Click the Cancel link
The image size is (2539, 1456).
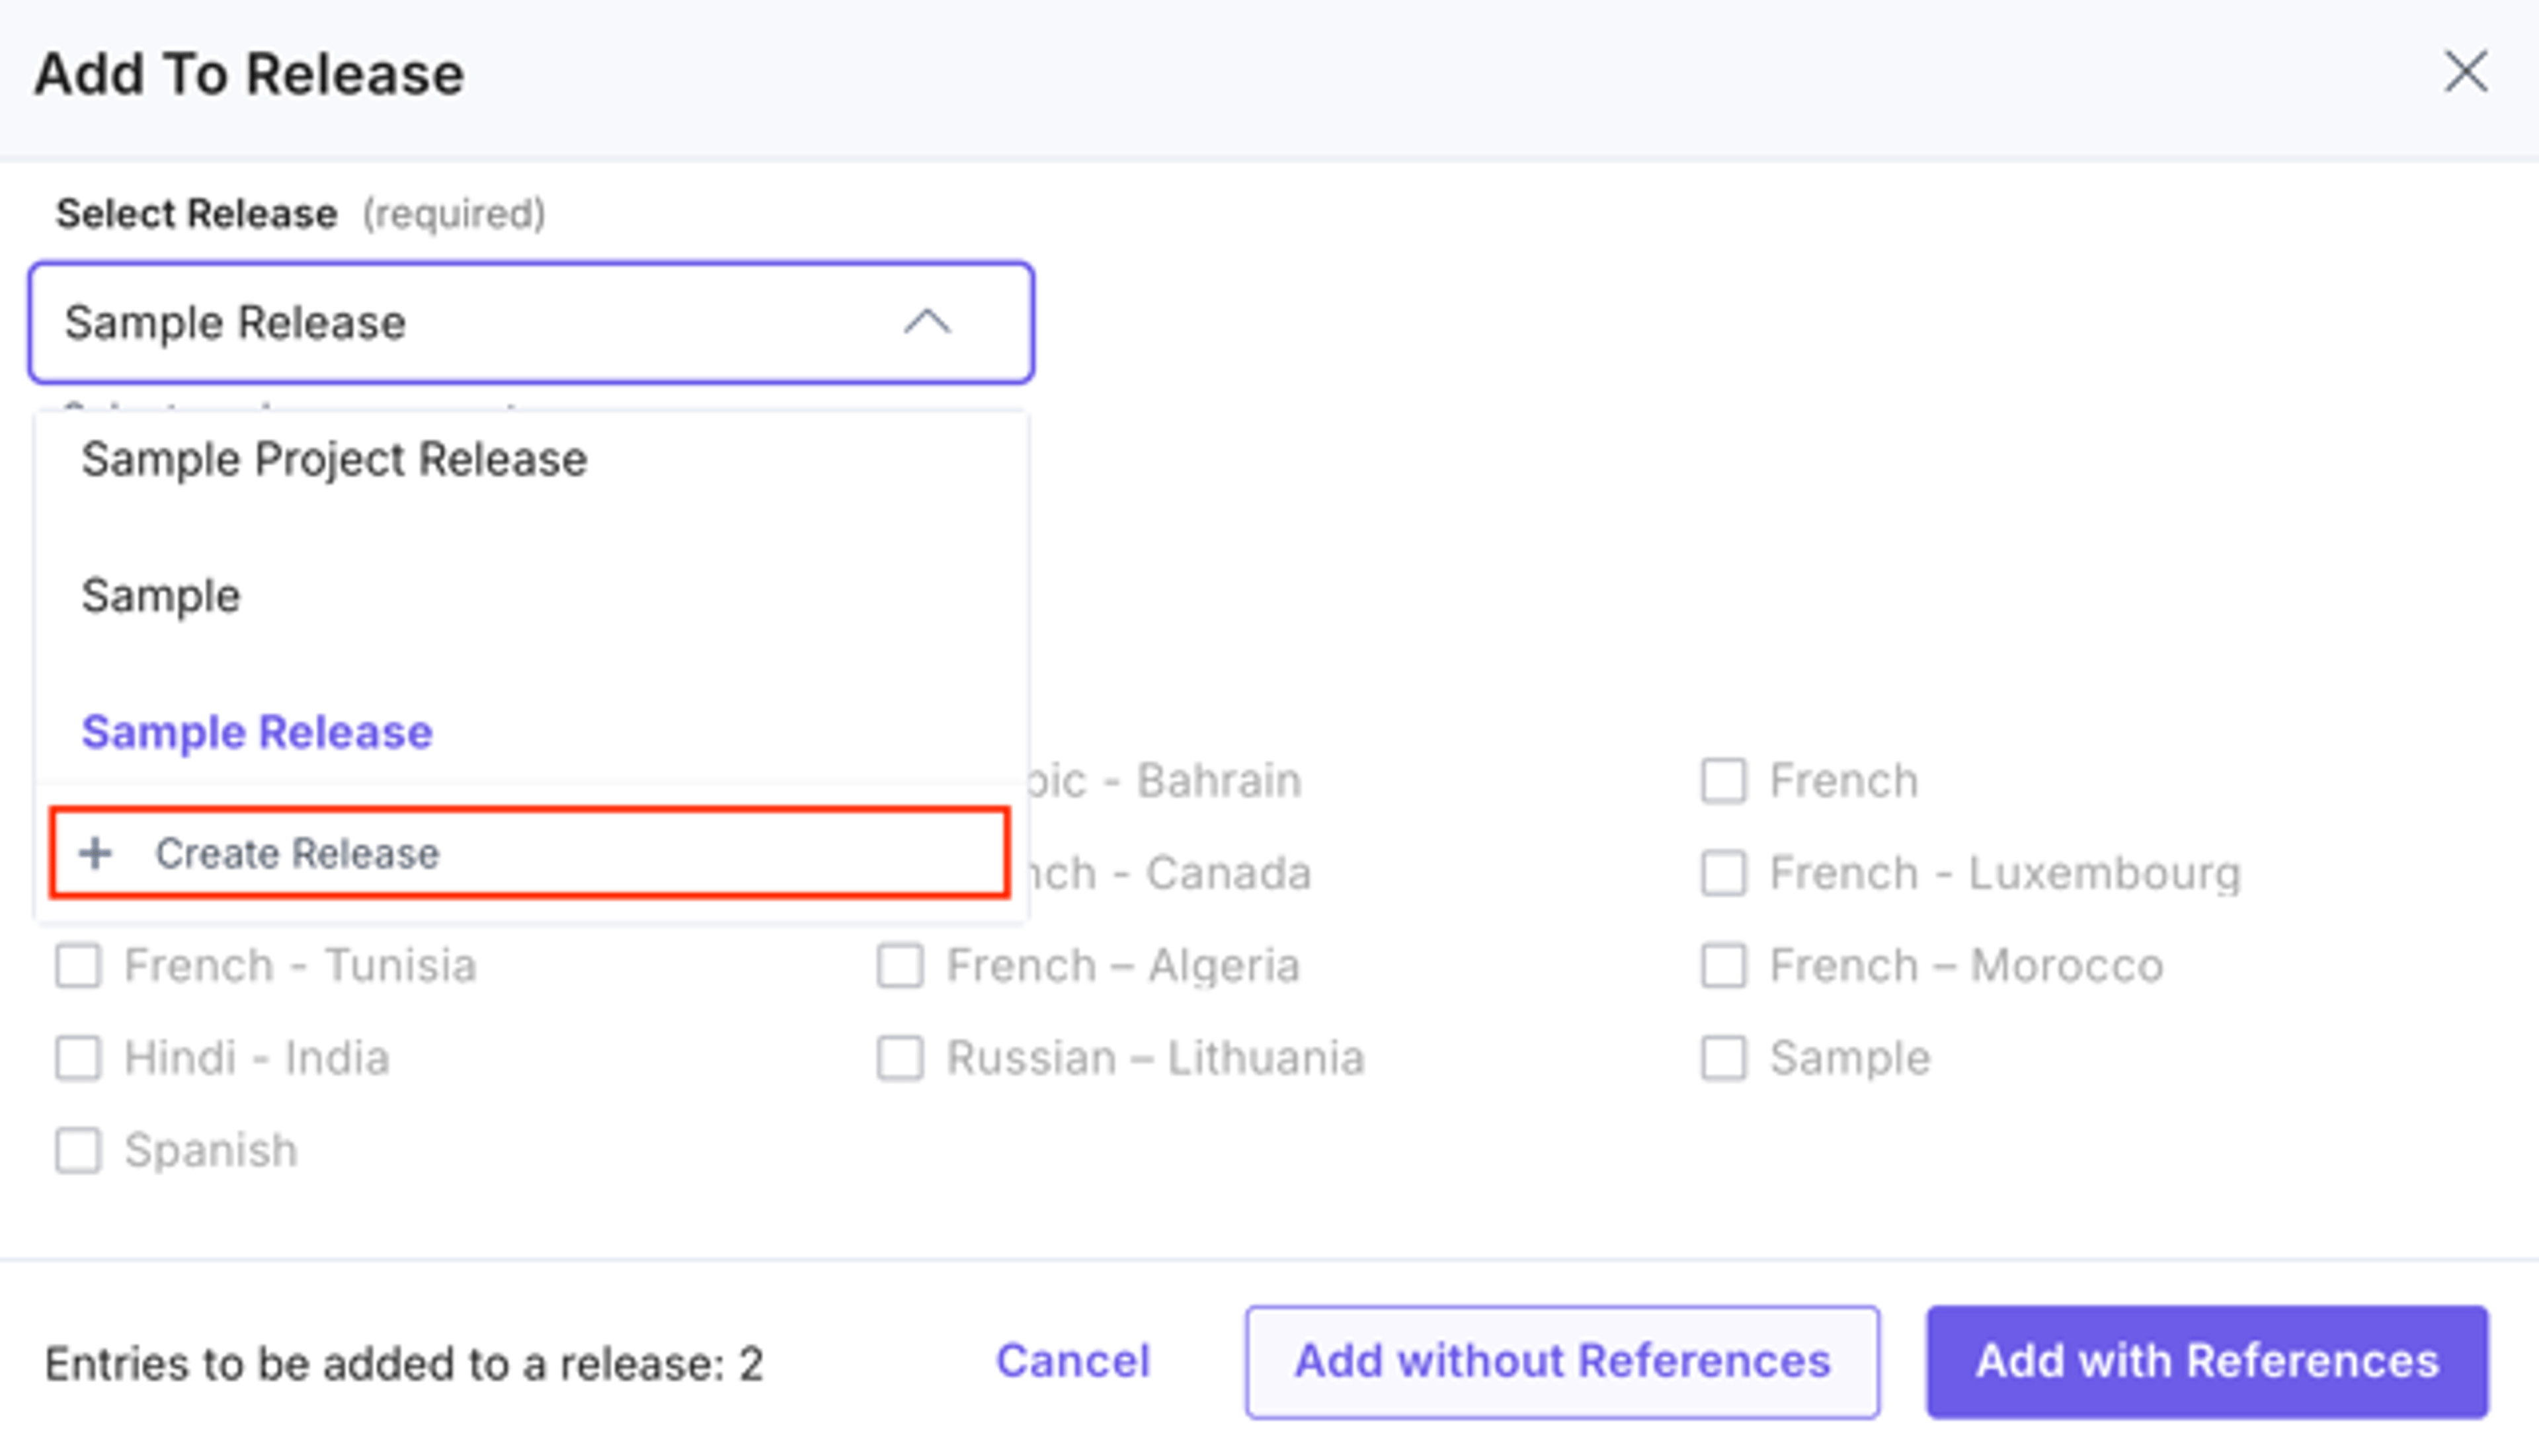tap(1073, 1361)
